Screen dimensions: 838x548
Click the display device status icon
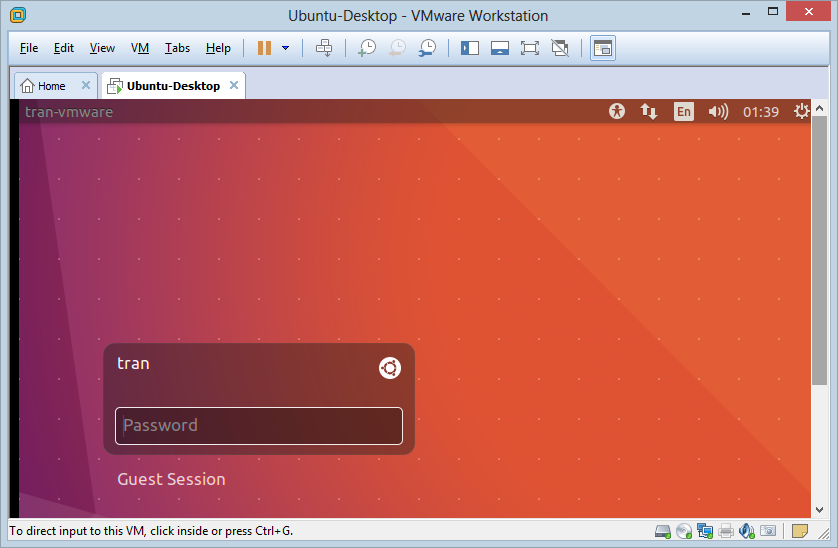pos(768,531)
